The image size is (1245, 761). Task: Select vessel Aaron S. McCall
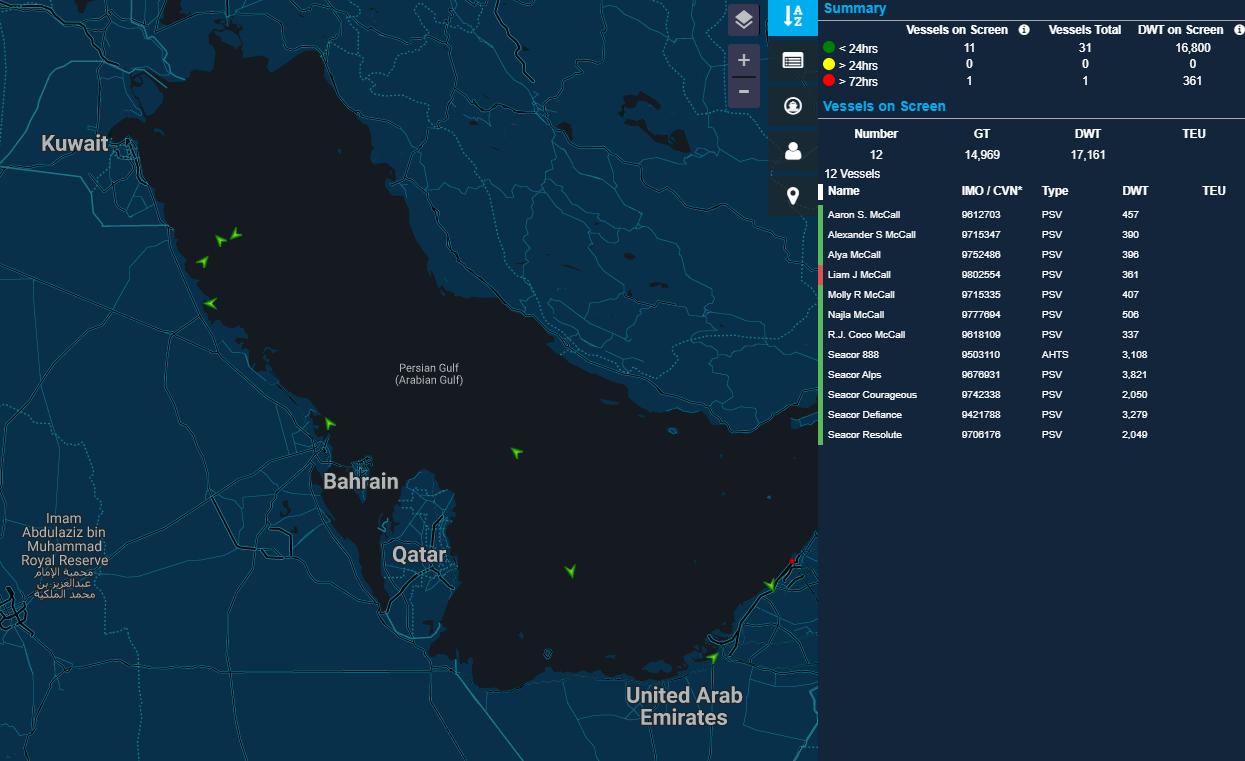(x=865, y=214)
